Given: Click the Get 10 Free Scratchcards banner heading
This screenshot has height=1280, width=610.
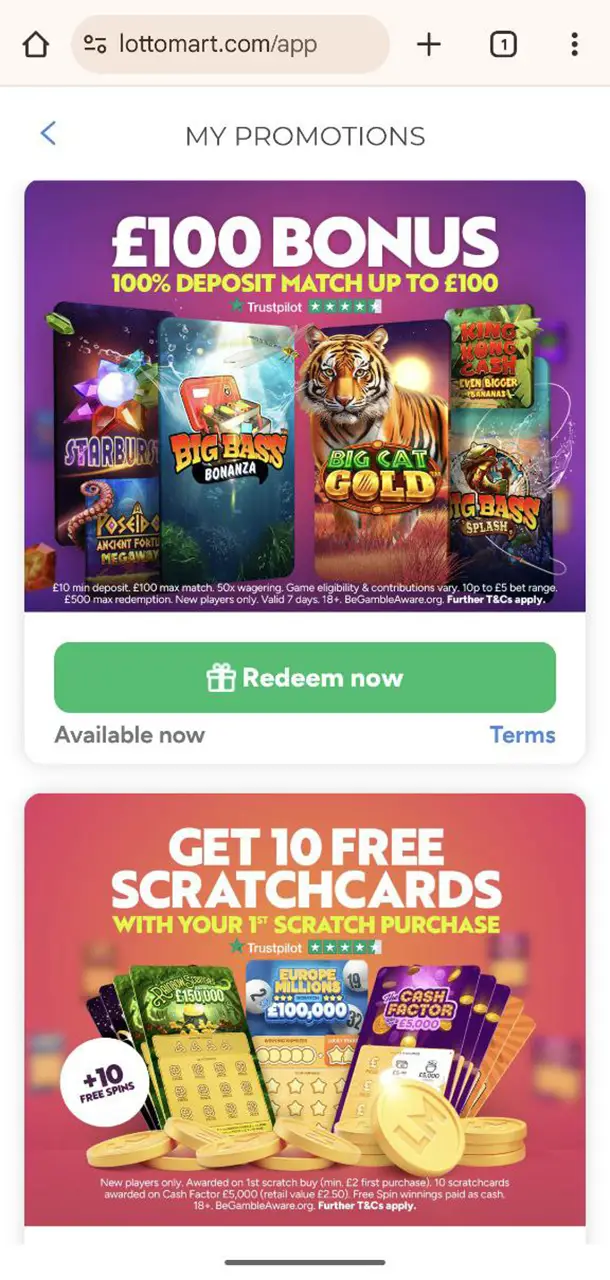Looking at the screenshot, I should 305,868.
